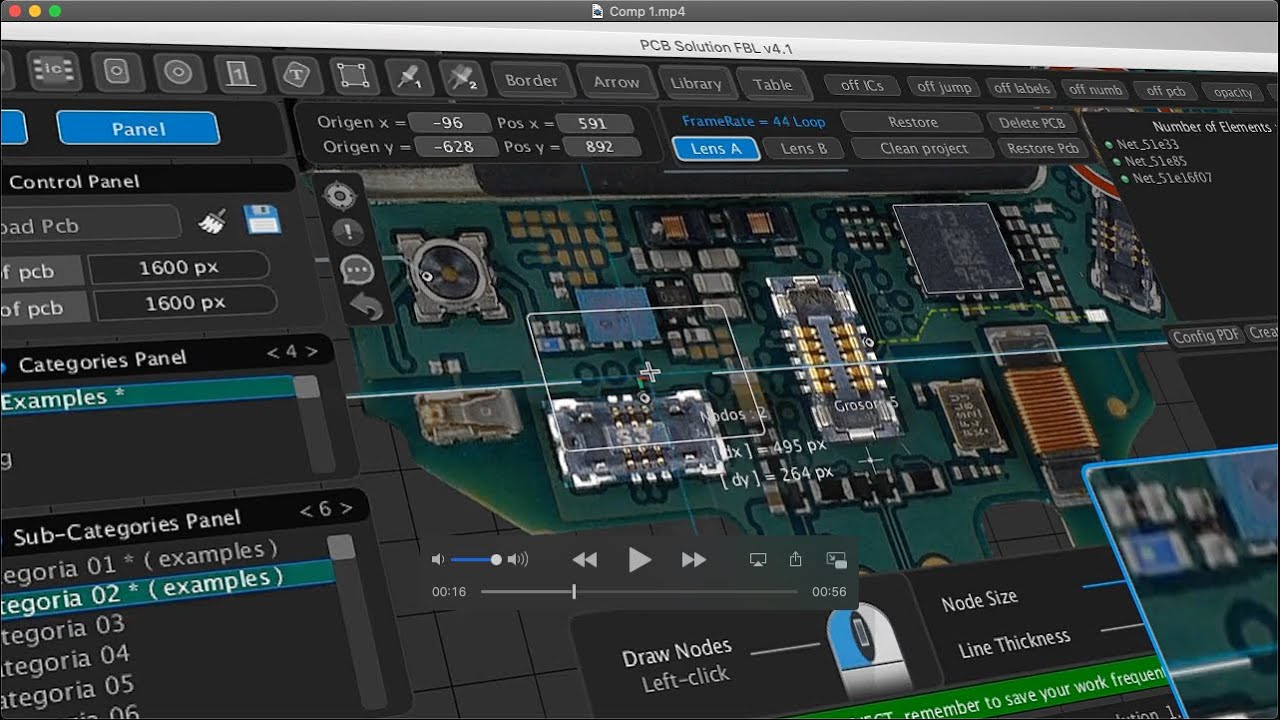Select the circular pad tool icon
Image resolution: width=1280 pixels, height=720 pixels.
tap(178, 72)
